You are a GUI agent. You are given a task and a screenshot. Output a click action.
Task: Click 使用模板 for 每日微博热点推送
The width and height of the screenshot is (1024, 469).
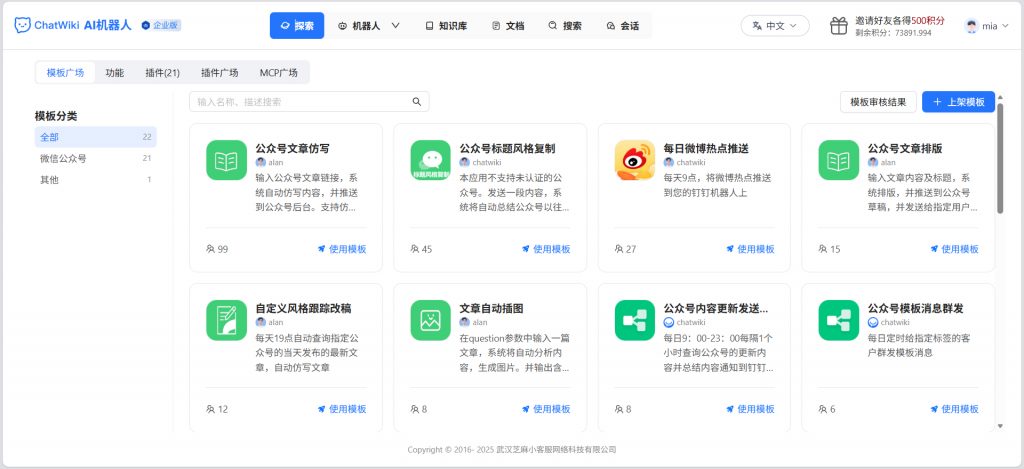[750, 249]
